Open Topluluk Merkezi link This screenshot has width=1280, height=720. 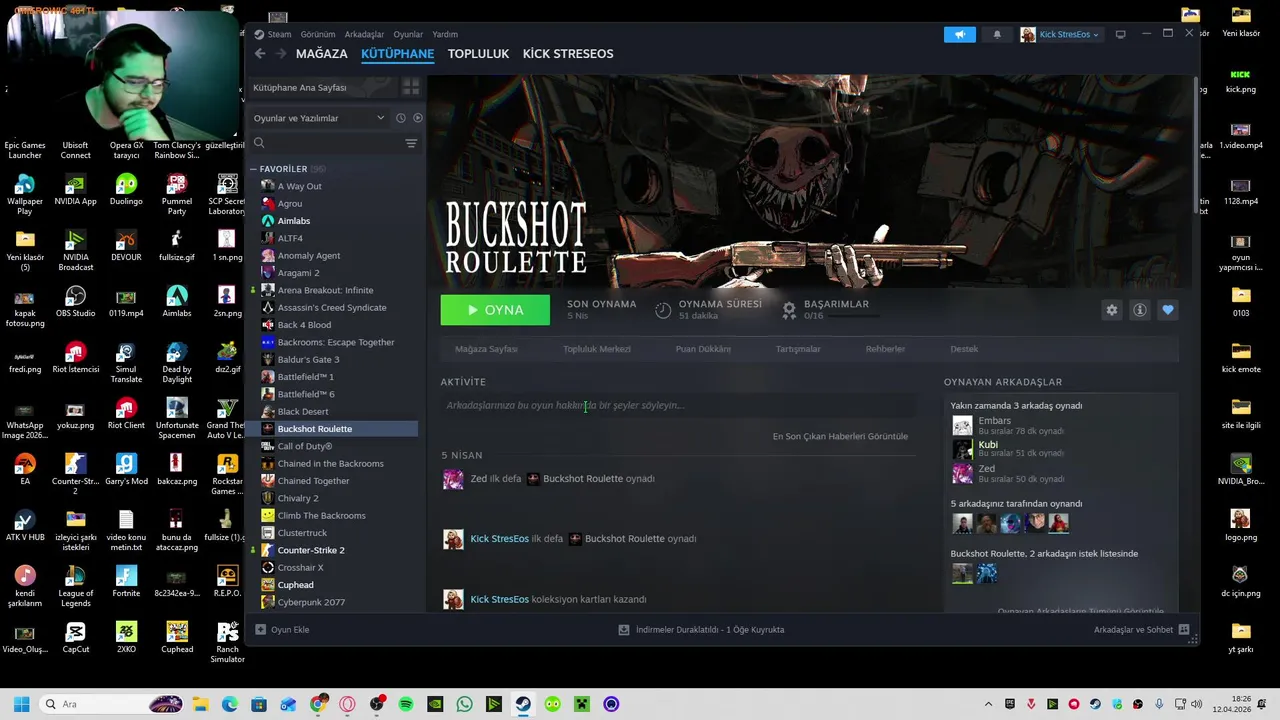(x=597, y=349)
